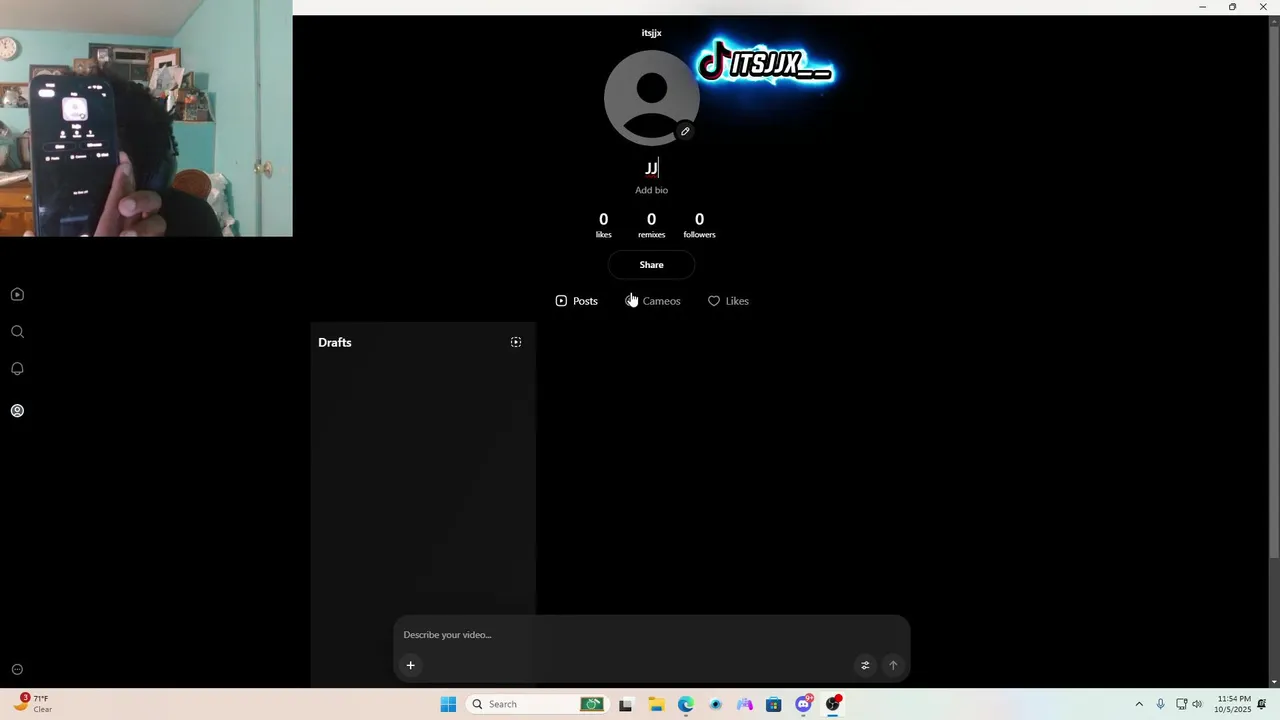Screen dimensions: 1280x720
Task: Open the search icon in left sidebar
Action: click(17, 331)
